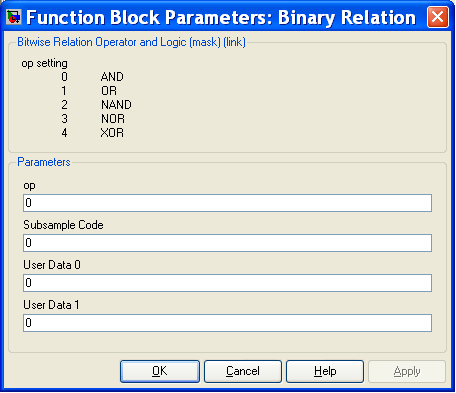Click the 'OR' operator text
Viewport: 456px width, 393px height.
coord(109,91)
